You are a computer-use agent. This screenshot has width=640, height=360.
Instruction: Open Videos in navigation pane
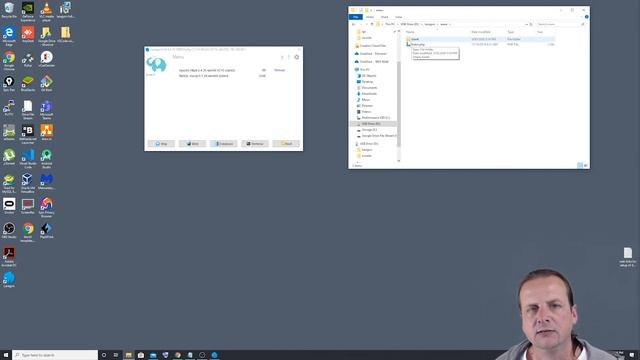tap(366, 111)
